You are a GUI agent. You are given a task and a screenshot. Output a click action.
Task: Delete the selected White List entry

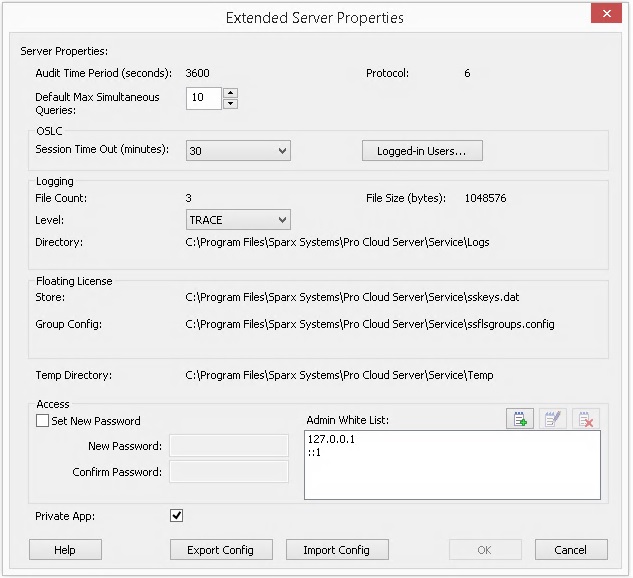tap(585, 419)
